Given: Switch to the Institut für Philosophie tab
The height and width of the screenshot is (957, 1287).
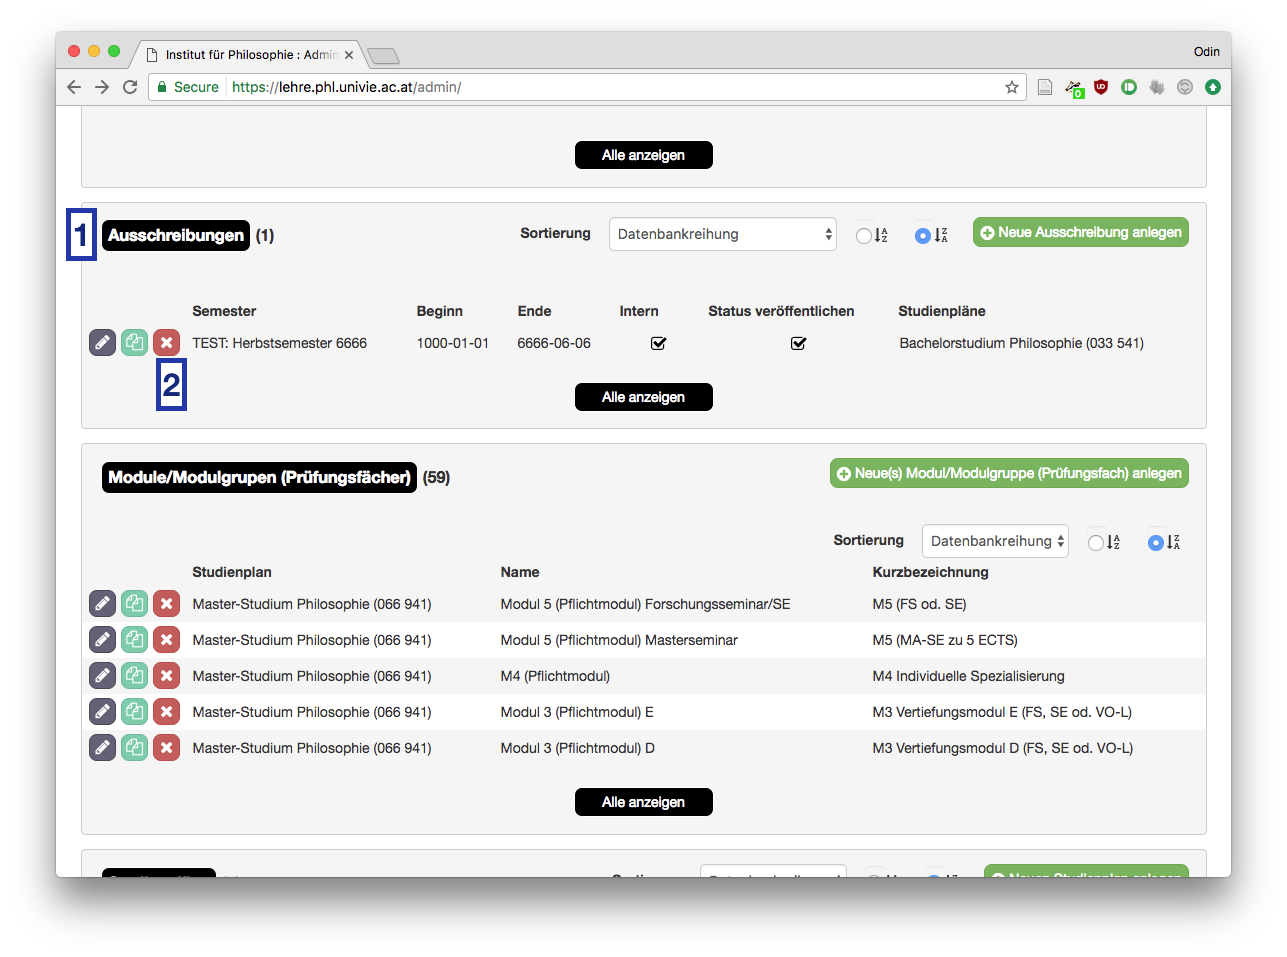Looking at the screenshot, I should pyautogui.click(x=250, y=55).
